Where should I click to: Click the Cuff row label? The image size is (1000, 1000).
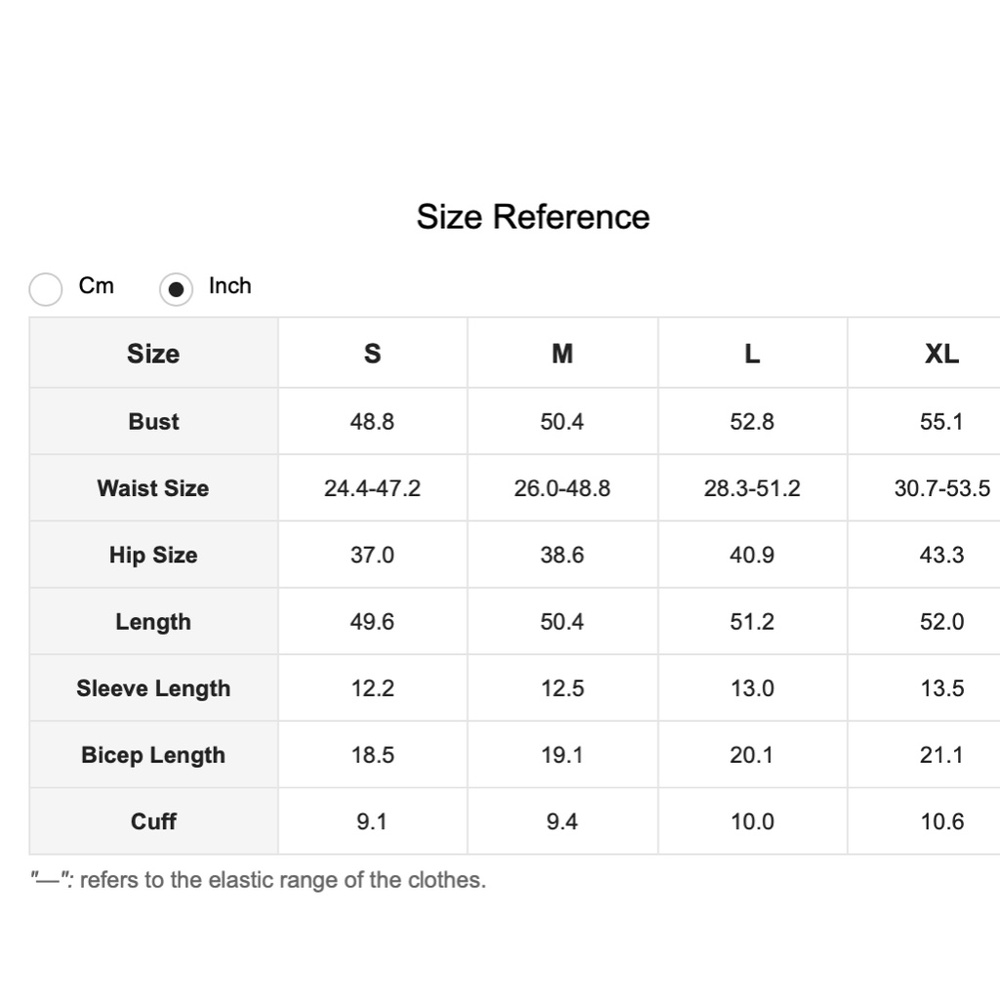154,821
